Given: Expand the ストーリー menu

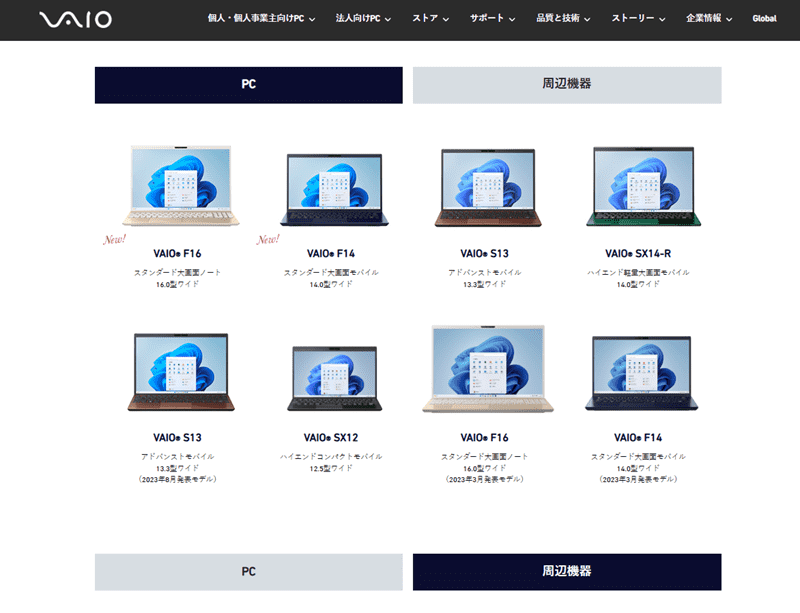Looking at the screenshot, I should 638,18.
